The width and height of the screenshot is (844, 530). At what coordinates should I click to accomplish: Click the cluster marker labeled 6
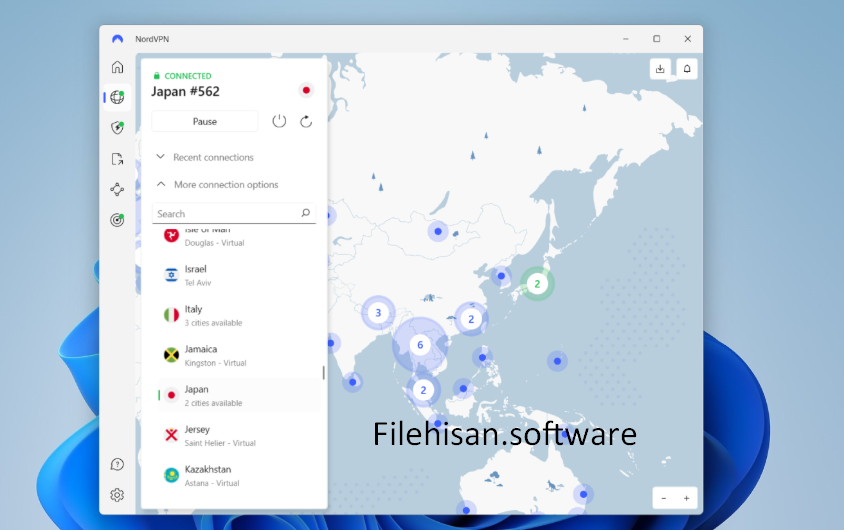coord(420,345)
